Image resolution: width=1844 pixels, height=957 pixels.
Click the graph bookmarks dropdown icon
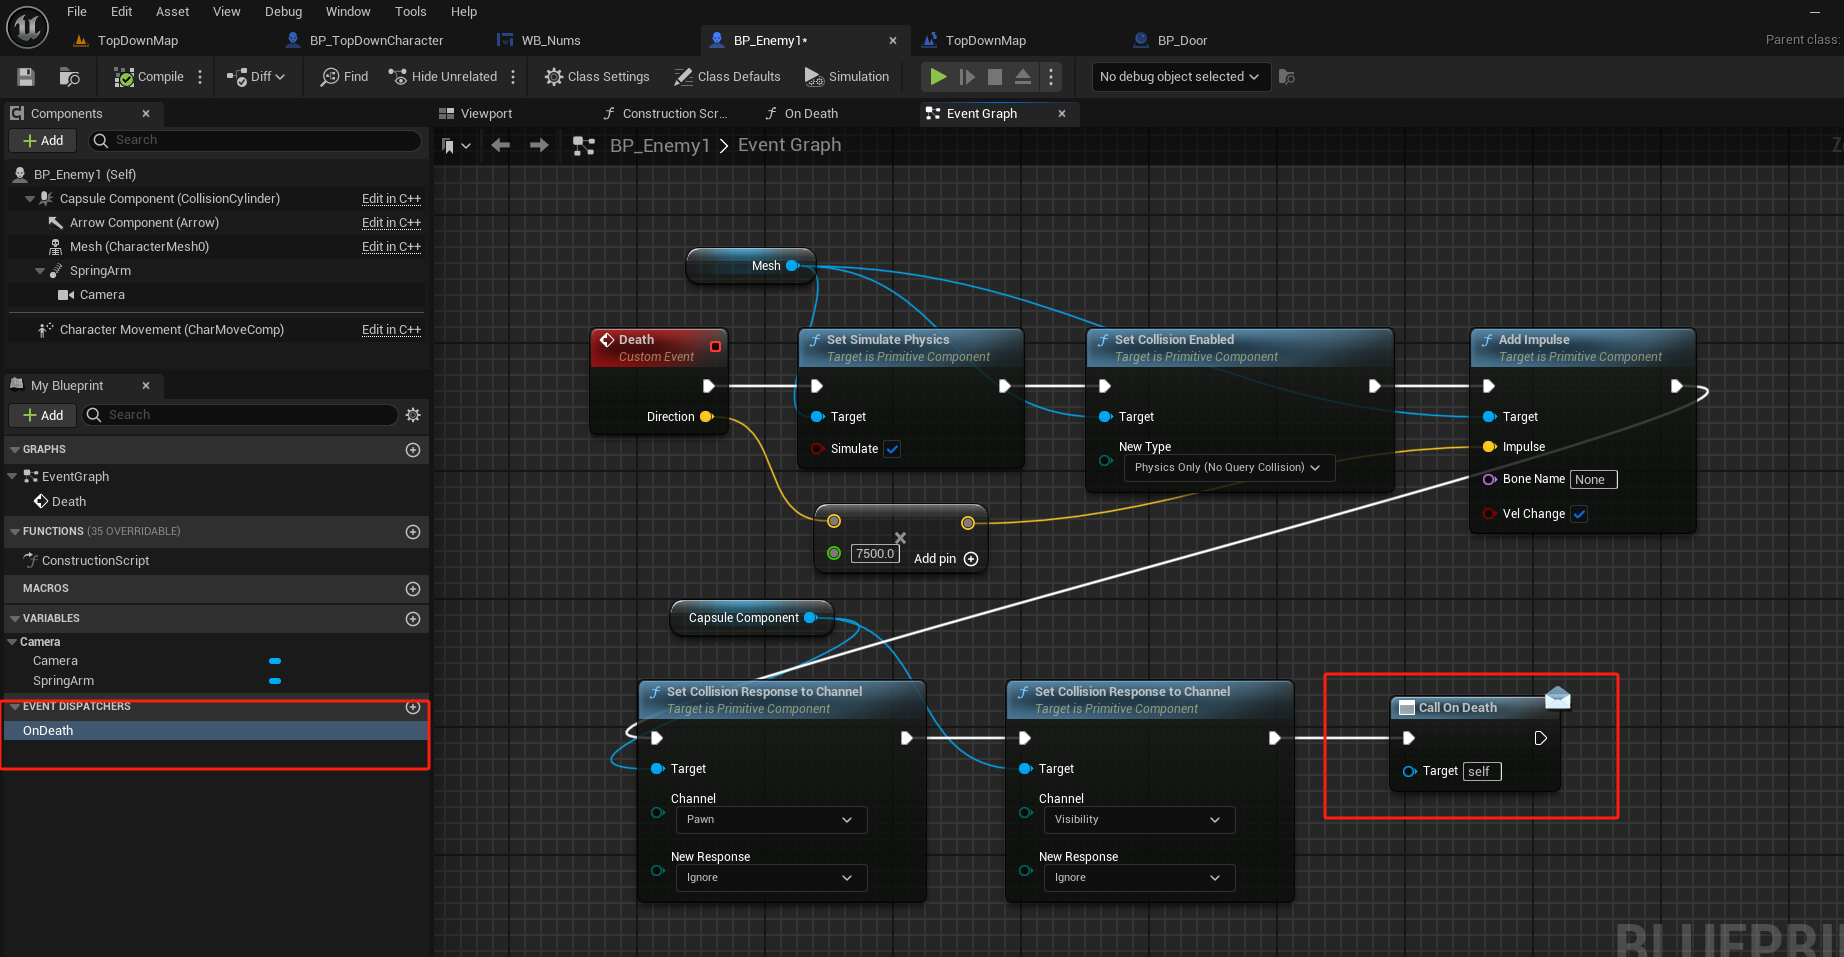[456, 146]
